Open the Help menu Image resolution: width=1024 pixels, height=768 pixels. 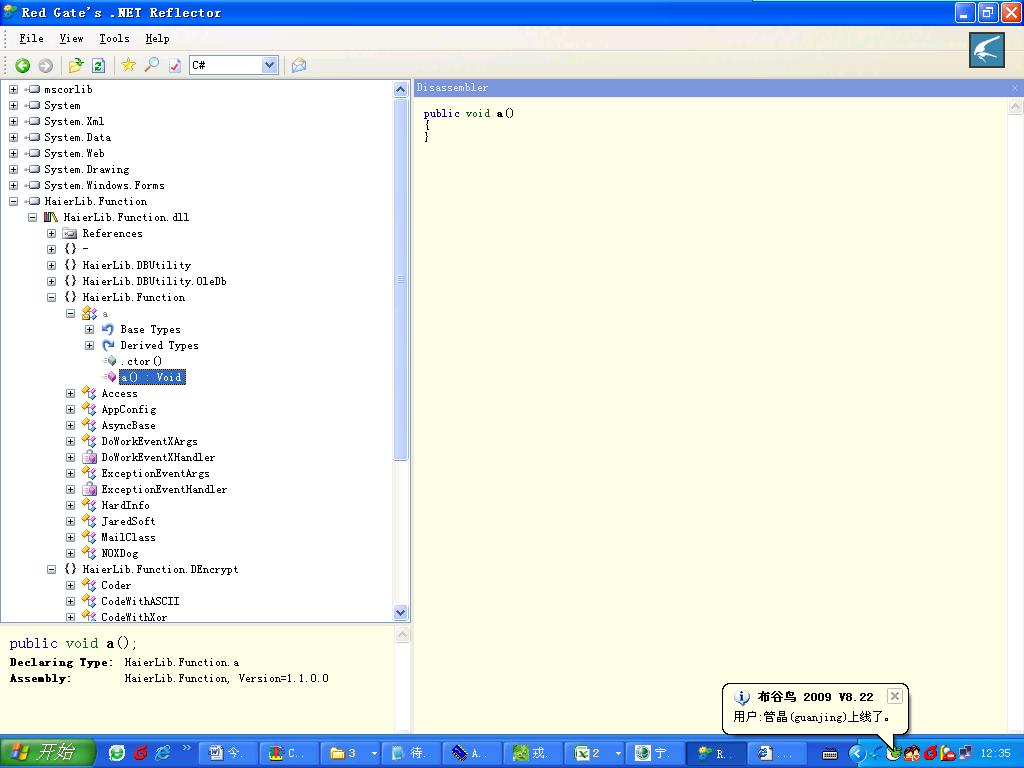click(x=157, y=39)
